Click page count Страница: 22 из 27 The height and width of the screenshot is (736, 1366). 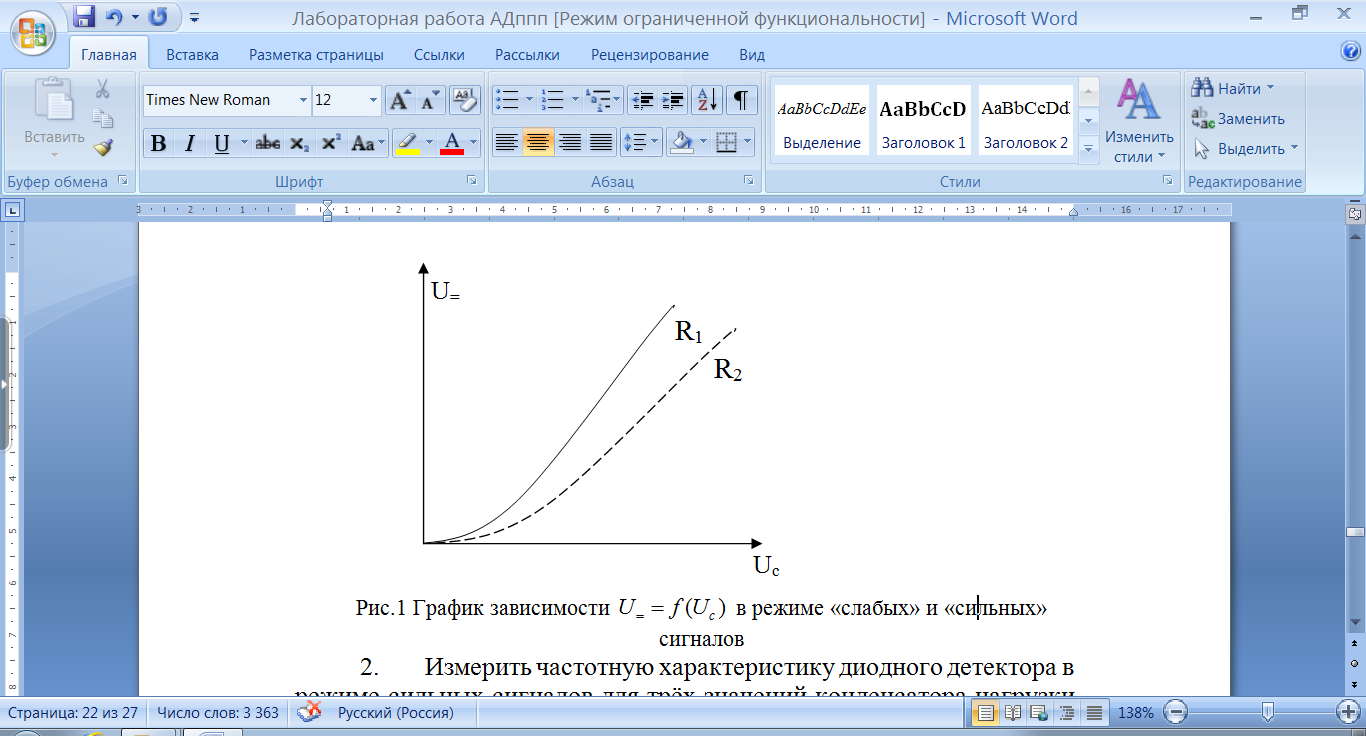(x=71, y=713)
